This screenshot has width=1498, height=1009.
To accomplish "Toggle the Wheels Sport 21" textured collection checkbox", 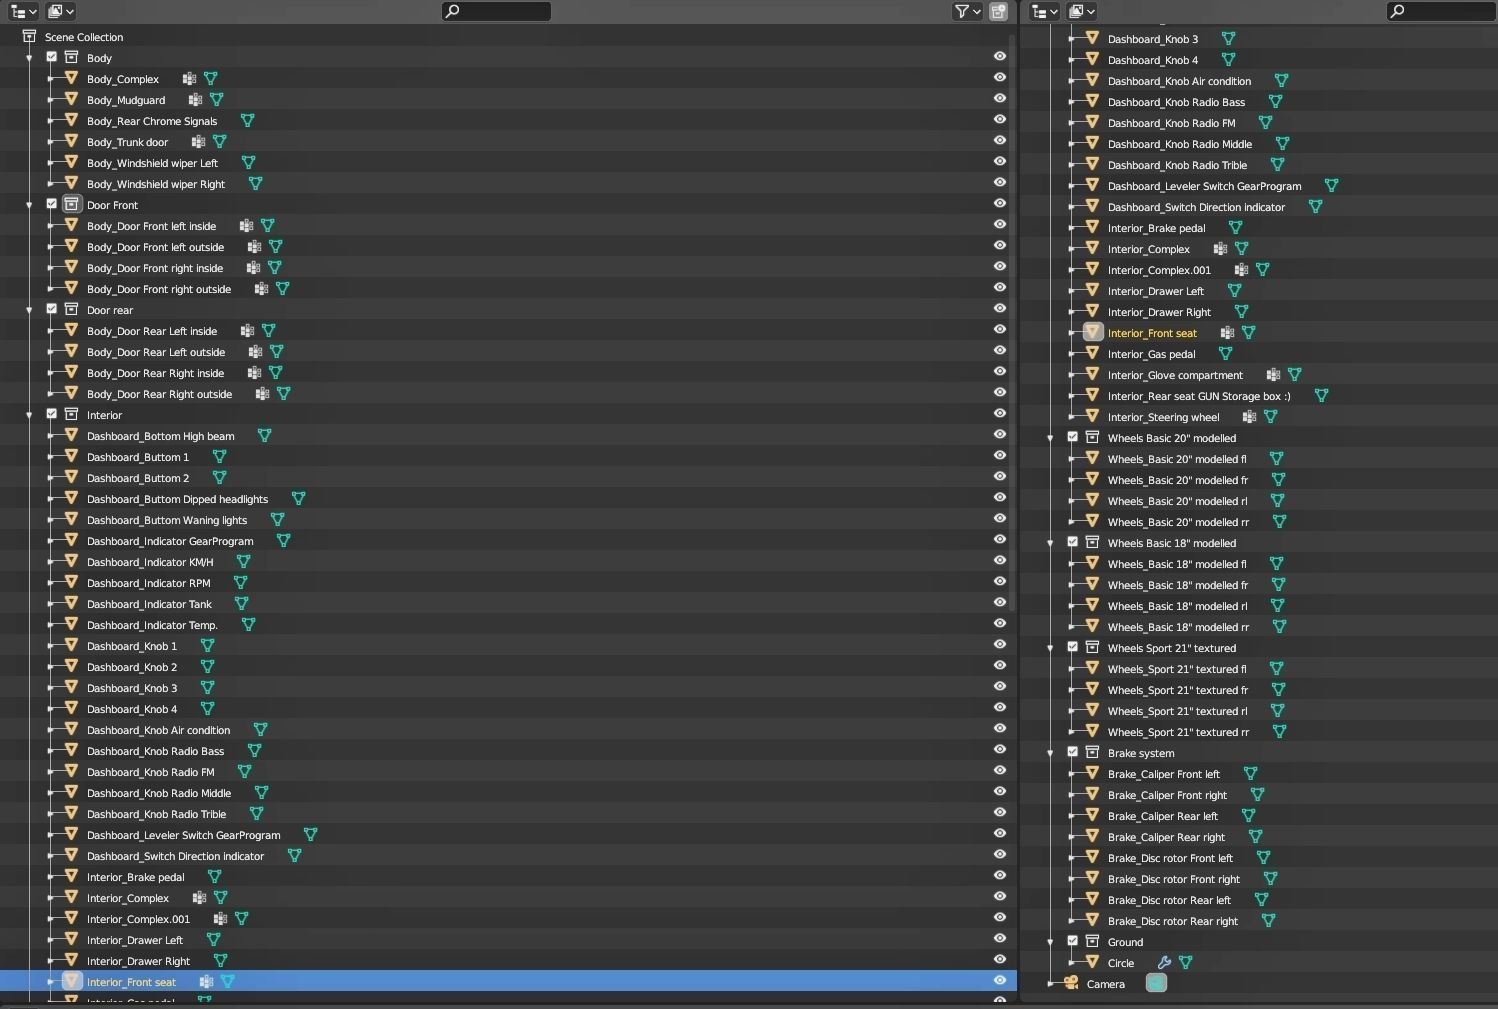I will tap(1072, 647).
